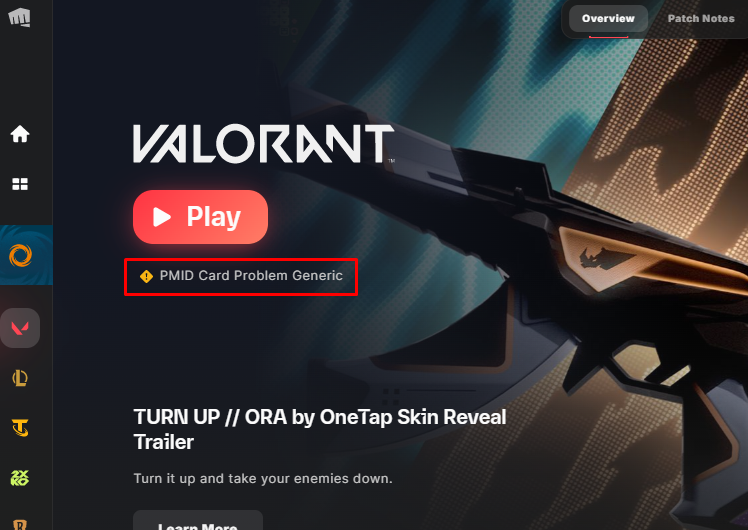Open the library grid icon
The image size is (748, 530).
(x=20, y=184)
